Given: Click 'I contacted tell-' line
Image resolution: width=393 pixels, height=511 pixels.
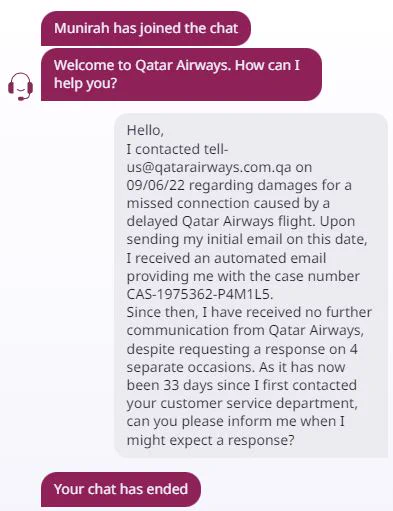Looking at the screenshot, I should tap(177, 149).
